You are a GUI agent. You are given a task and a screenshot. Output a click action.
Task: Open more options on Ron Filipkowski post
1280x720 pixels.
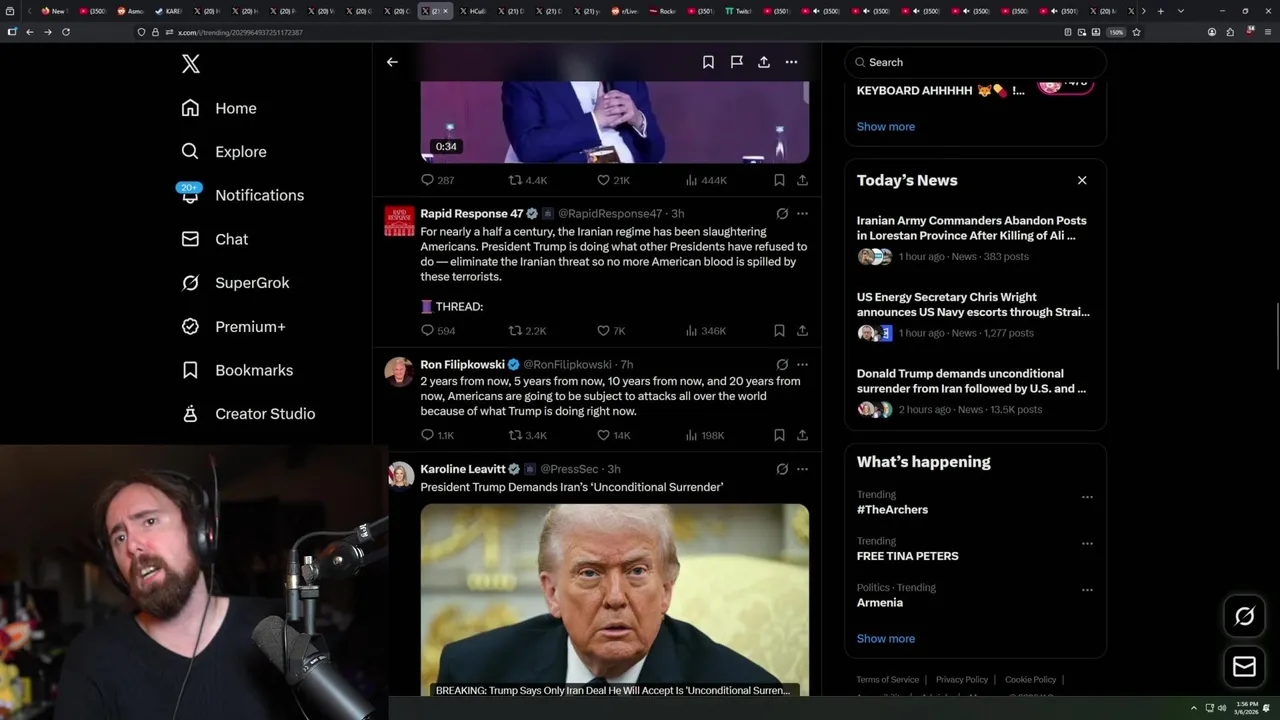click(802, 365)
